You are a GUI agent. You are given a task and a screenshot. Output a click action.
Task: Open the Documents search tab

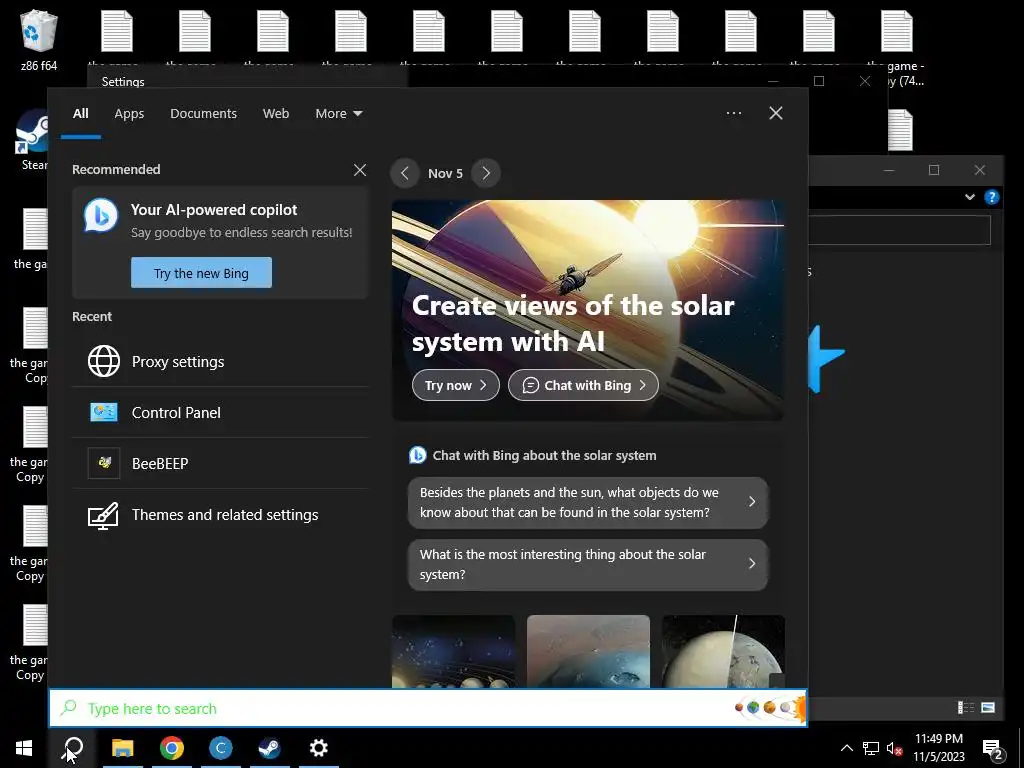(203, 114)
